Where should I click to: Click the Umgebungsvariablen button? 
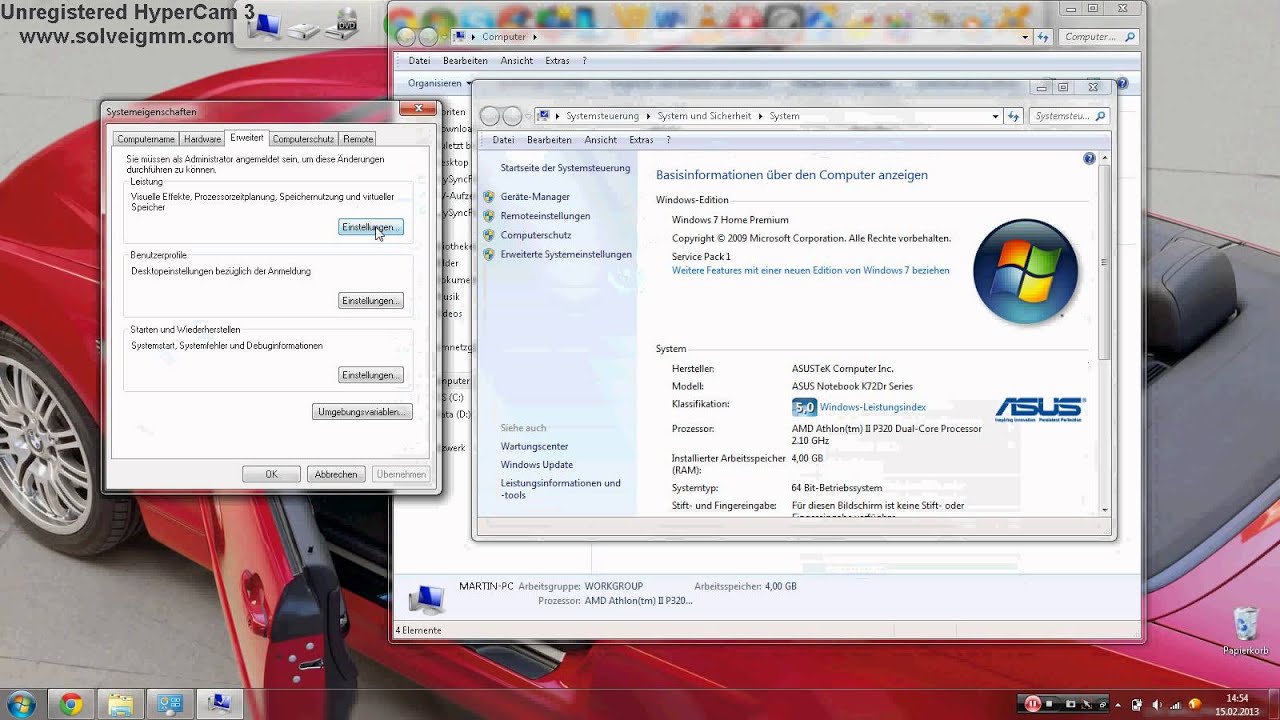pos(362,412)
